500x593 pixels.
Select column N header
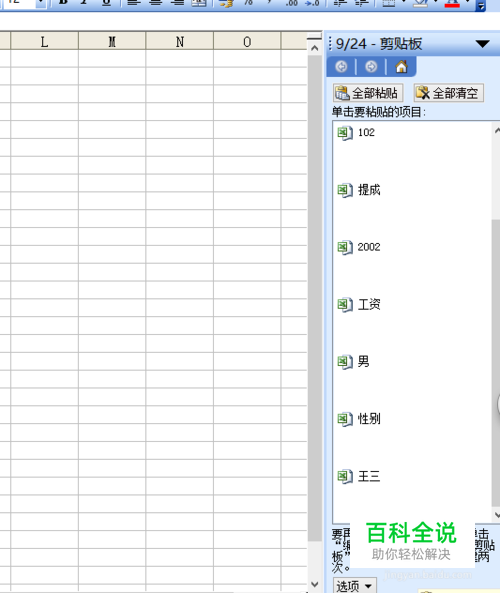point(180,42)
